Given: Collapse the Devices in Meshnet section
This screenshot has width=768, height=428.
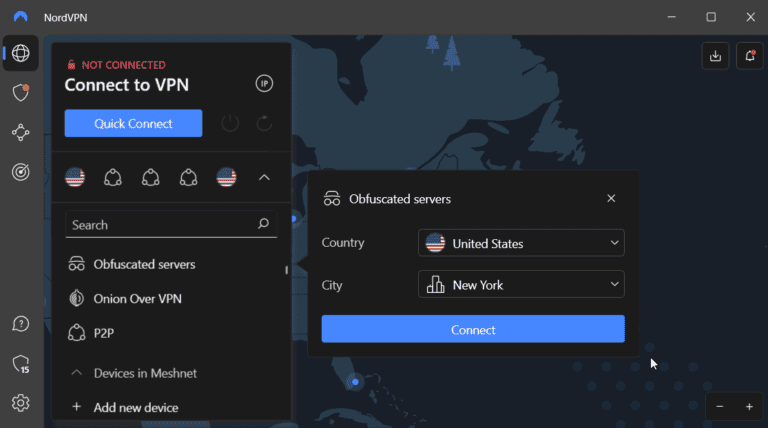Looking at the screenshot, I should coord(76,373).
